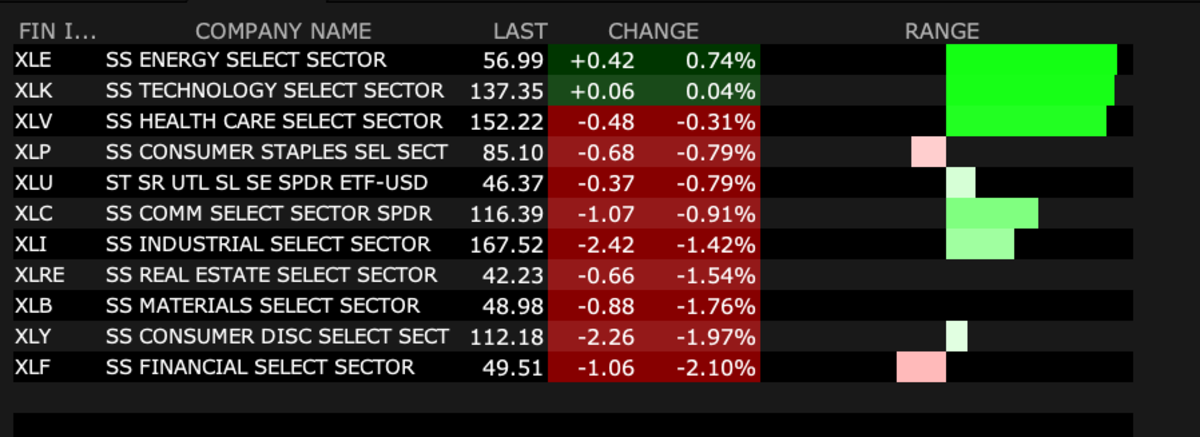Select SS HEALTH CARE SELECT SECTOR name

pos(273,122)
